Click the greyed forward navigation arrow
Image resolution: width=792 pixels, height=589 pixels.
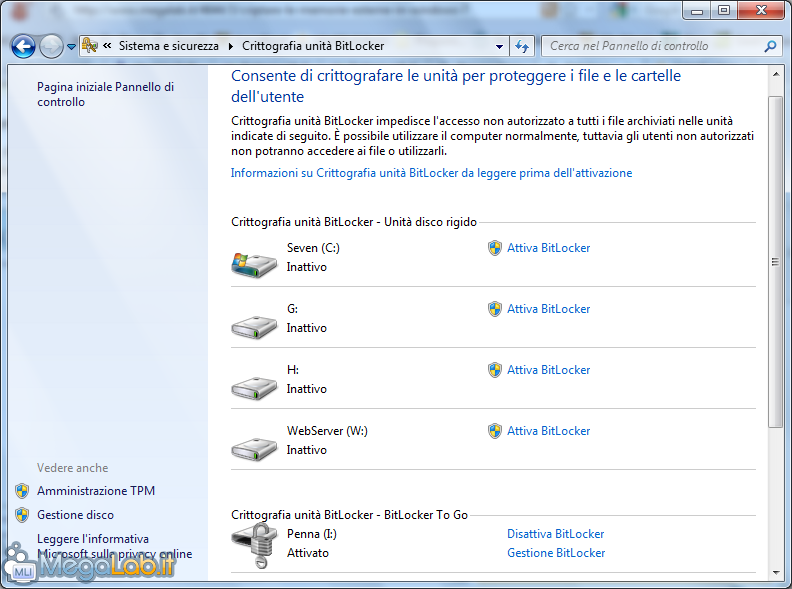pyautogui.click(x=51, y=46)
